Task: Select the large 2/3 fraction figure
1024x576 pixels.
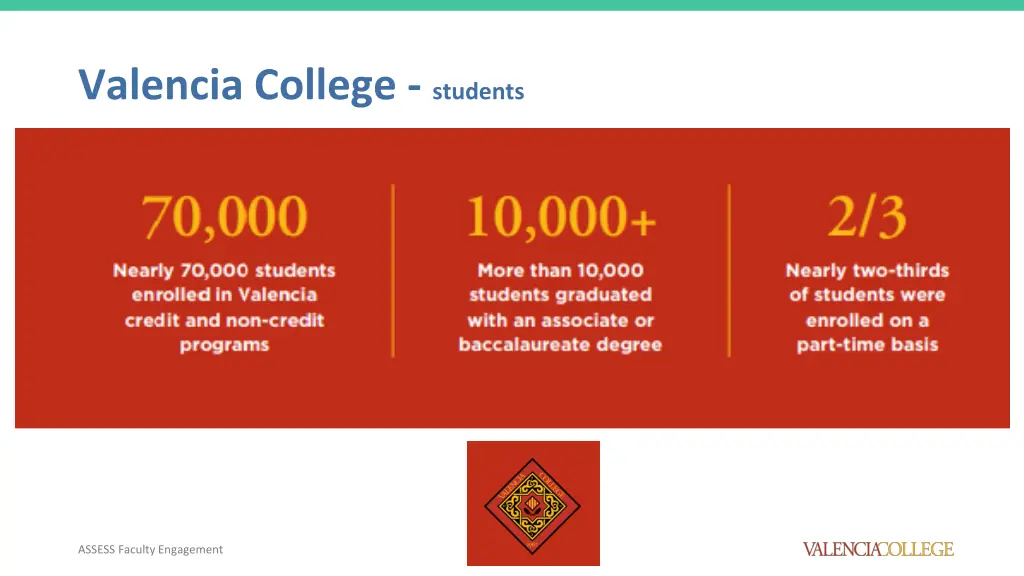Action: coord(866,217)
